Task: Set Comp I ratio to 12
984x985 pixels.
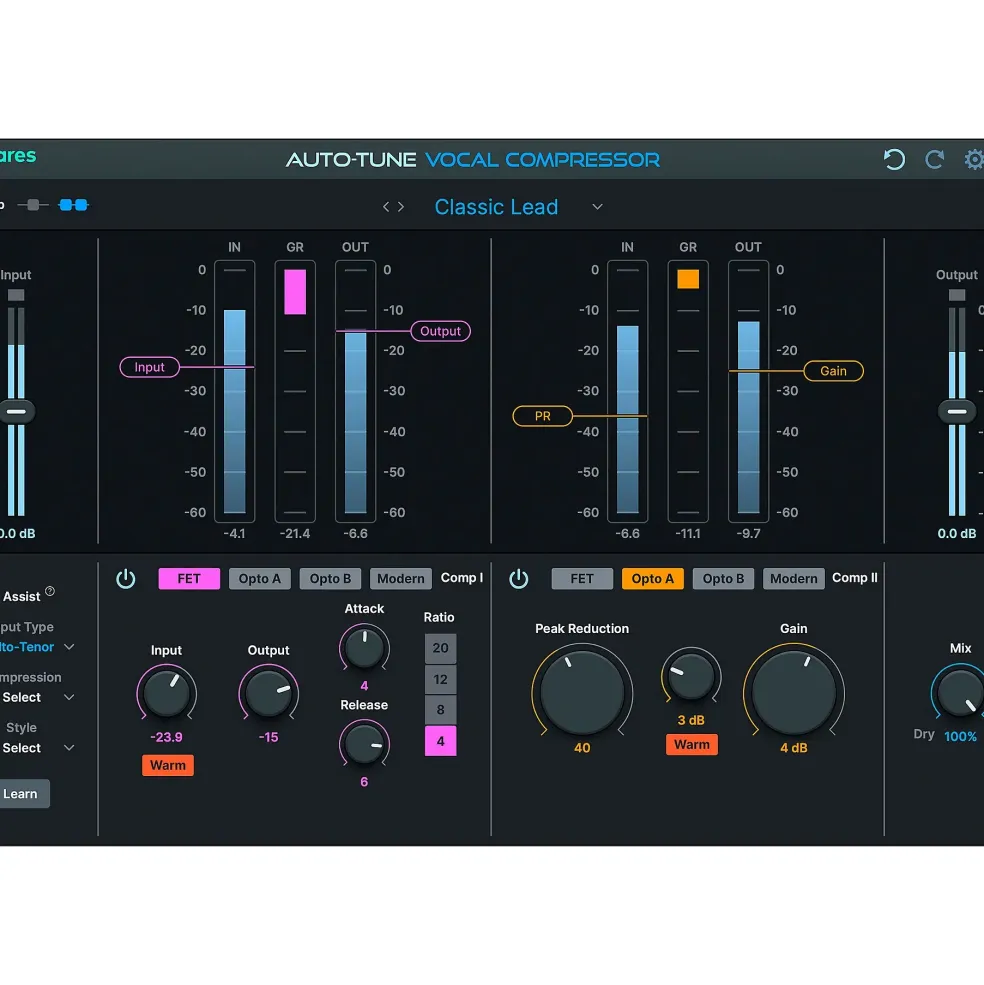Action: click(x=440, y=679)
